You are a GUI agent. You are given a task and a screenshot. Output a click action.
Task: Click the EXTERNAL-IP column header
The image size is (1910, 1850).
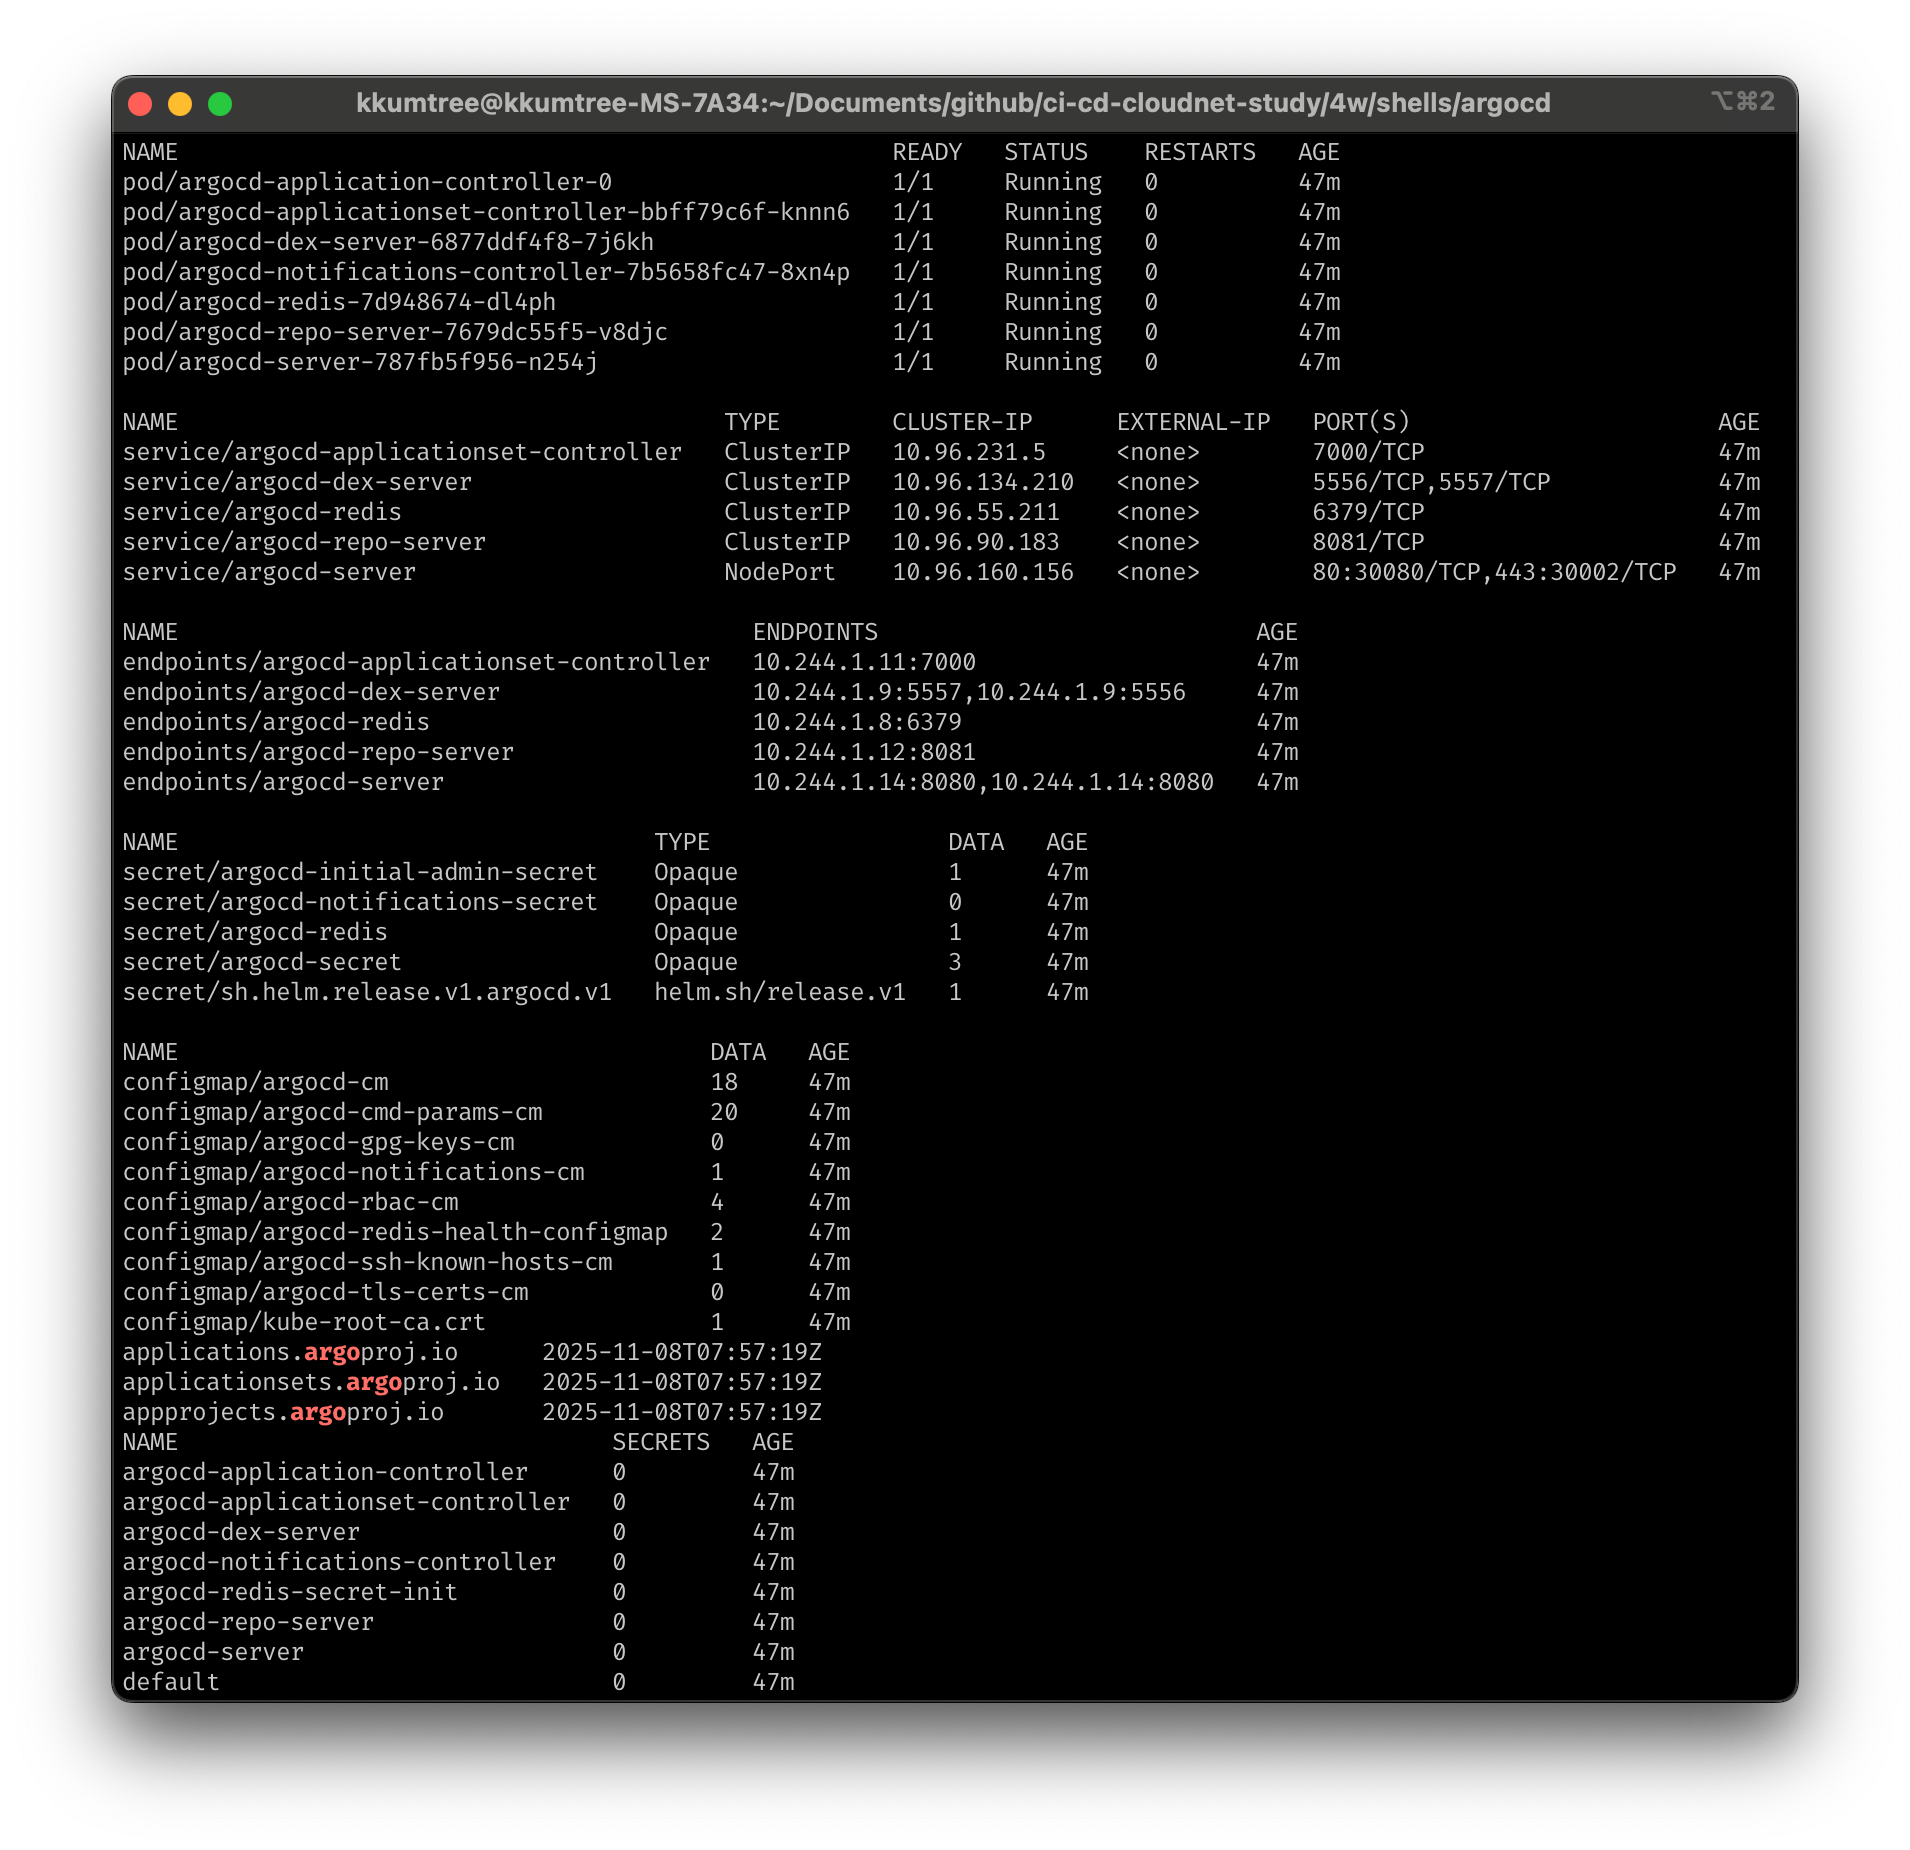1193,423
